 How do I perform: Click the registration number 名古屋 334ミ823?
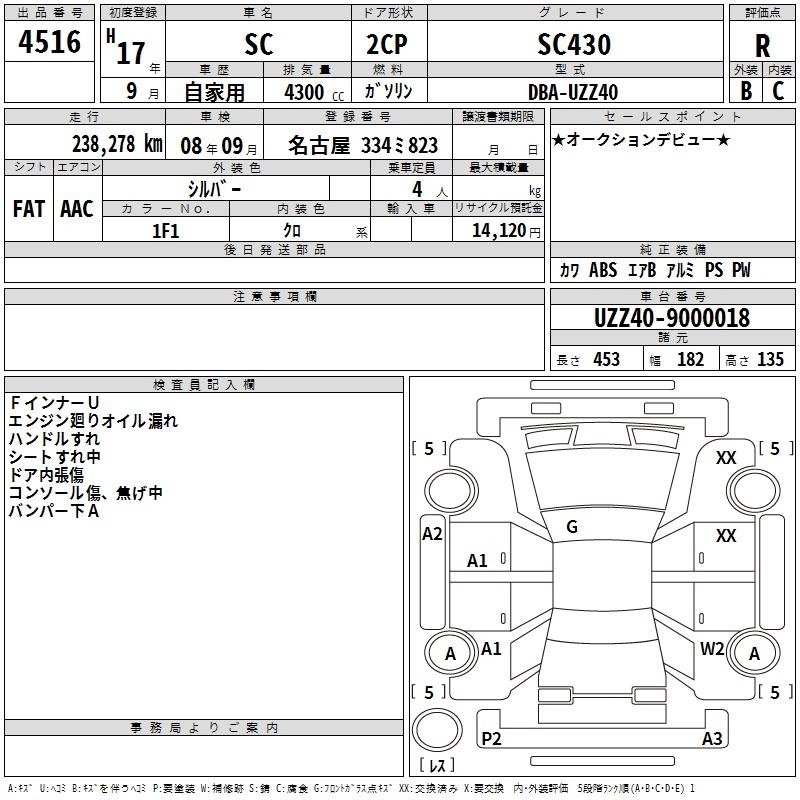pyautogui.click(x=363, y=145)
